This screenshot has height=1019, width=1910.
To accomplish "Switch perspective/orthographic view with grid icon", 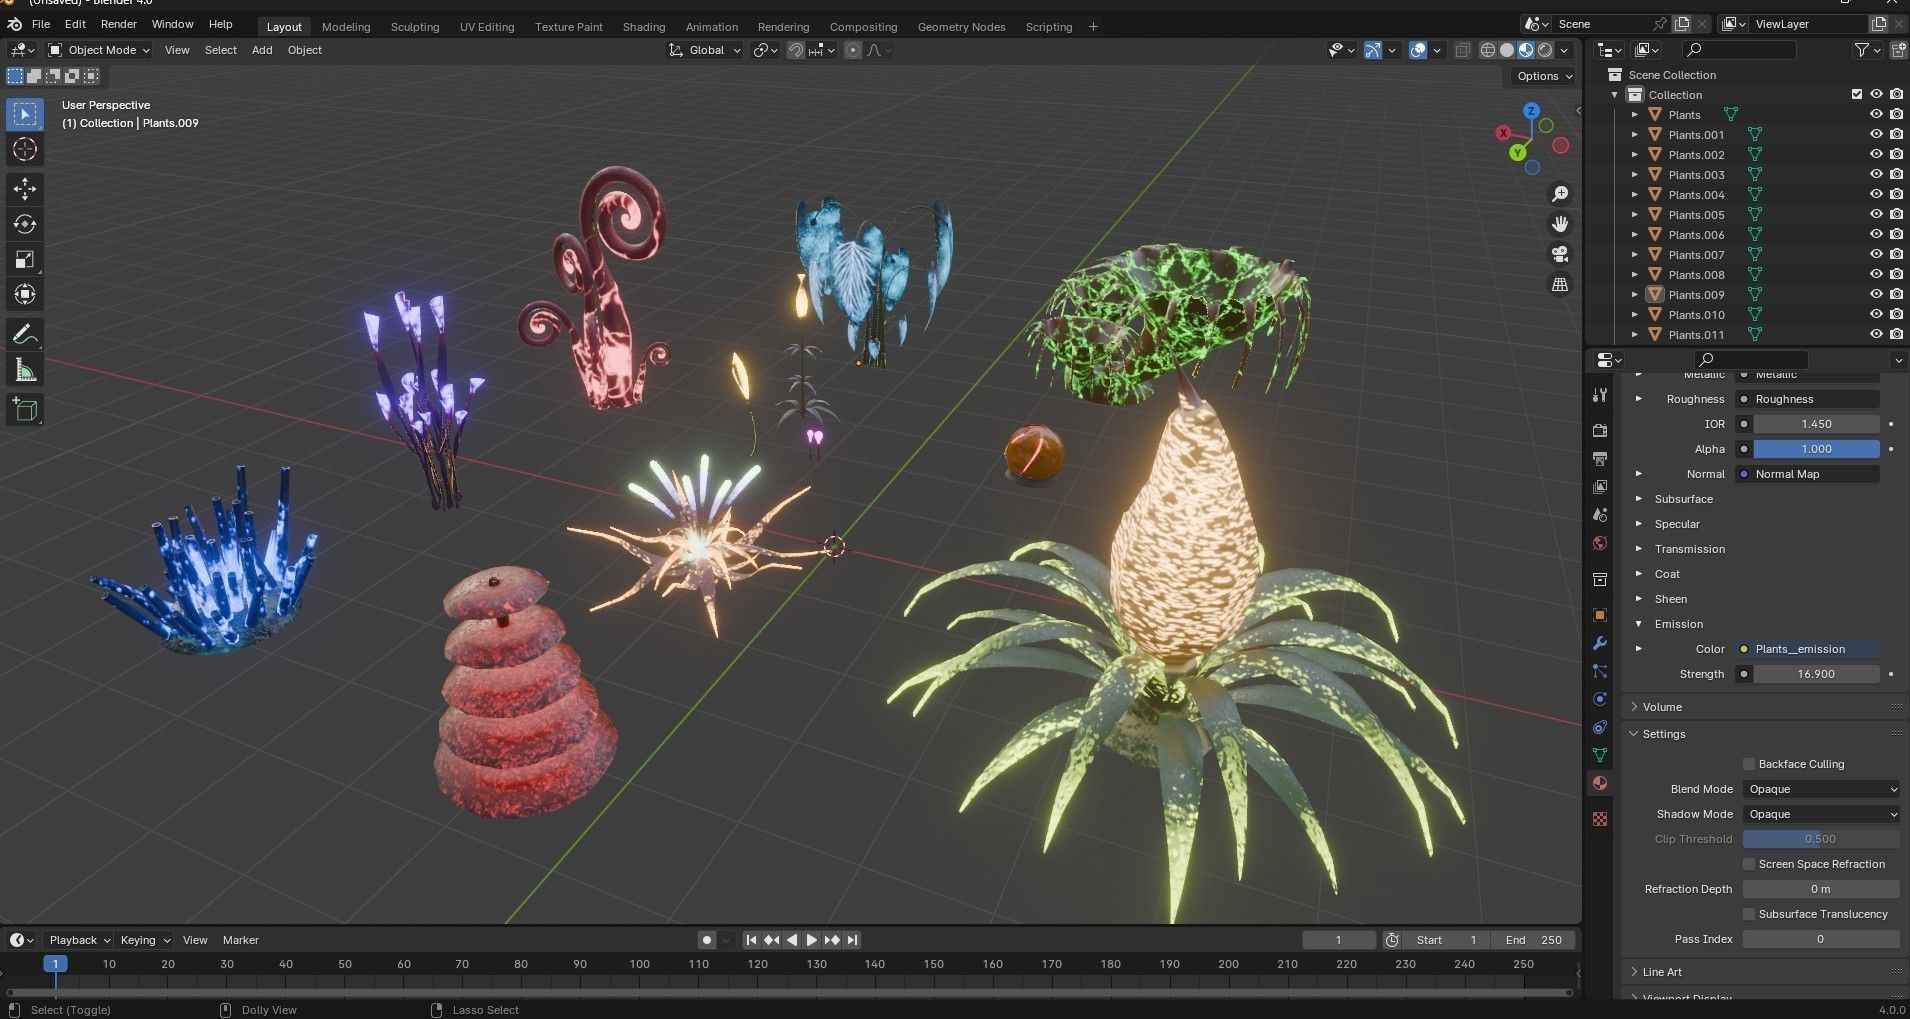I will (x=1559, y=285).
